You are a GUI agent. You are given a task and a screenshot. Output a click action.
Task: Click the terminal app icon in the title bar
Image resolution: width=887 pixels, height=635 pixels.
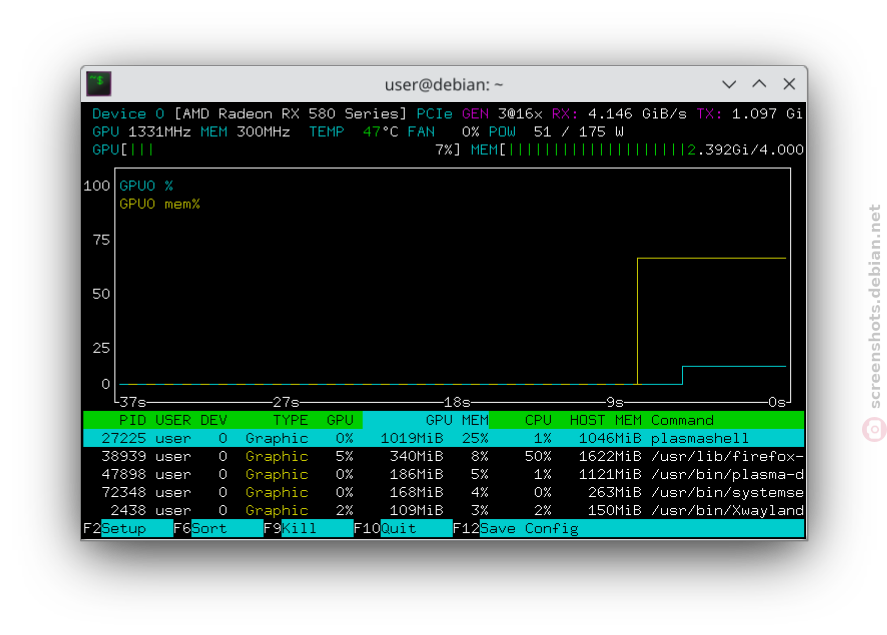tap(98, 84)
